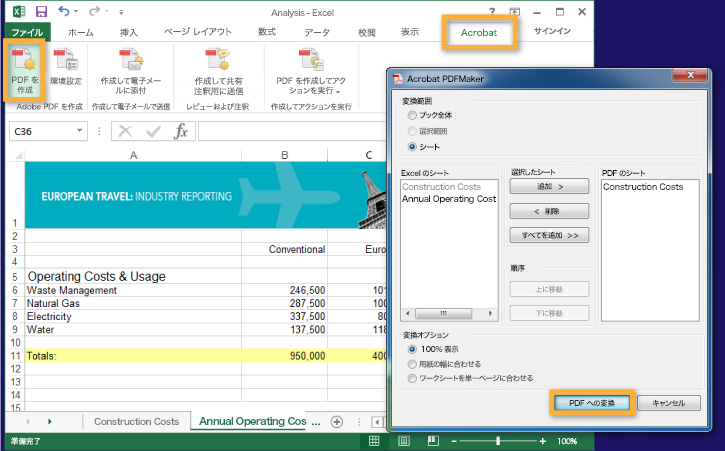Select the Annual Operating Cos sheet tab
This screenshot has width=725, height=451.
coord(252,421)
